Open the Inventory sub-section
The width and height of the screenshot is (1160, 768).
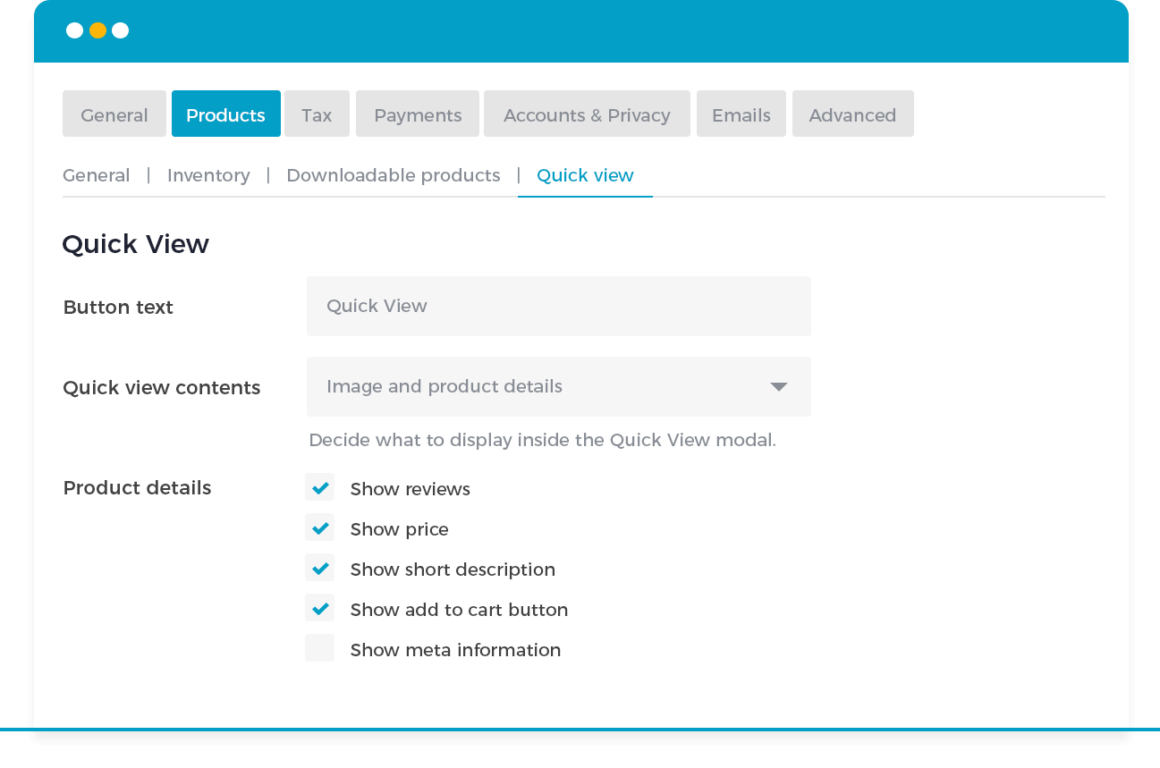208,175
